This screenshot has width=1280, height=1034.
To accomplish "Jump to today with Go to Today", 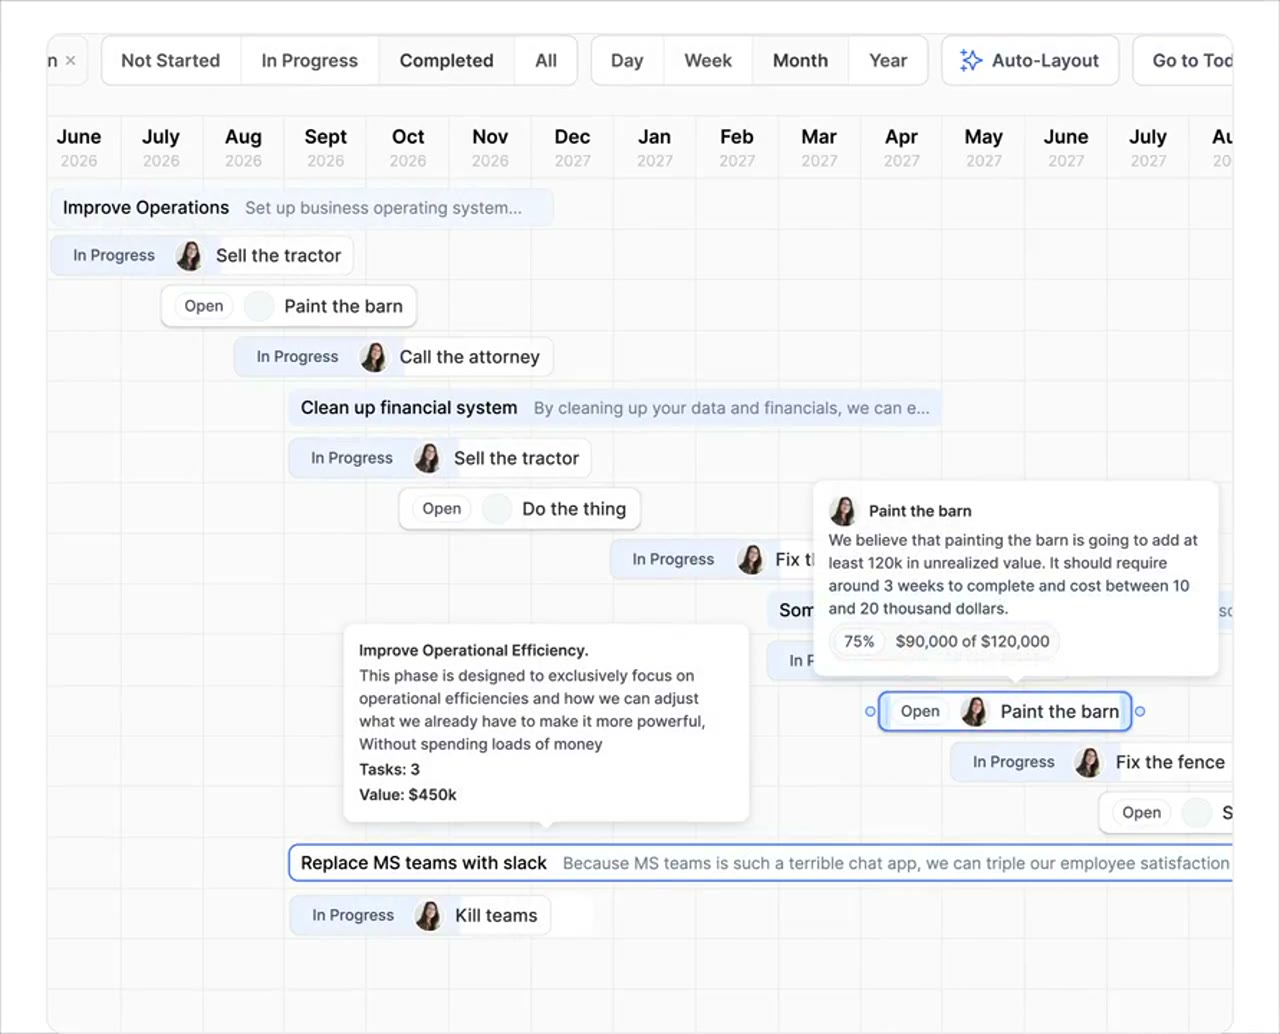I will pyautogui.click(x=1185, y=61).
